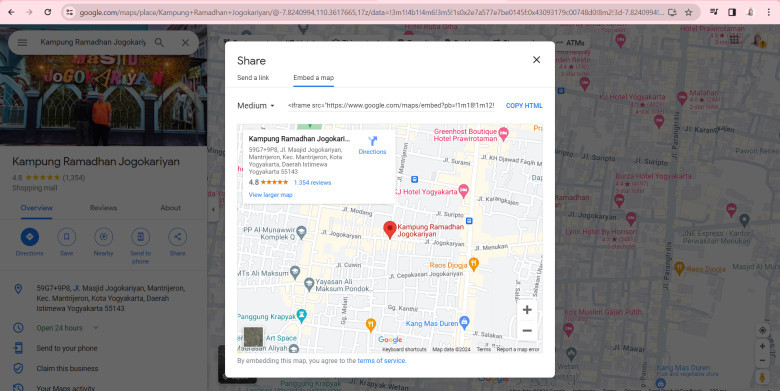This screenshot has width=780, height=391.
Task: Close the Share dialog
Action: click(536, 60)
